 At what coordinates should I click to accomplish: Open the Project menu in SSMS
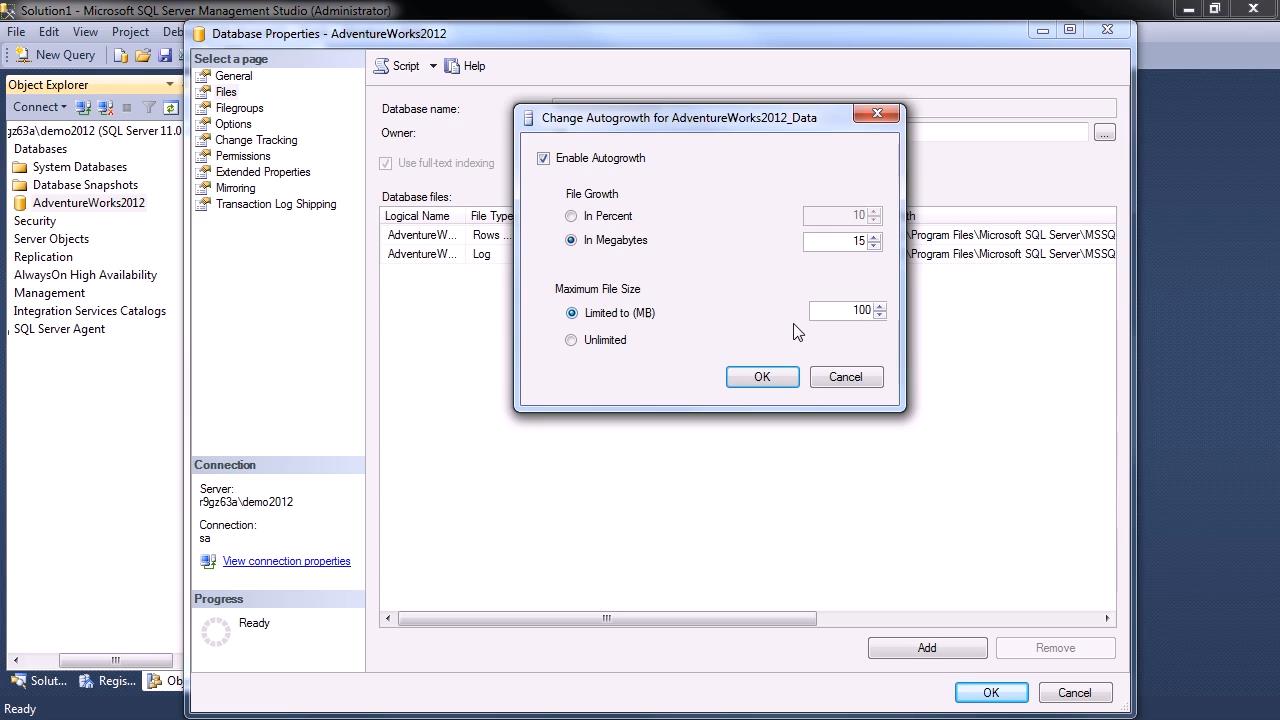click(x=130, y=32)
